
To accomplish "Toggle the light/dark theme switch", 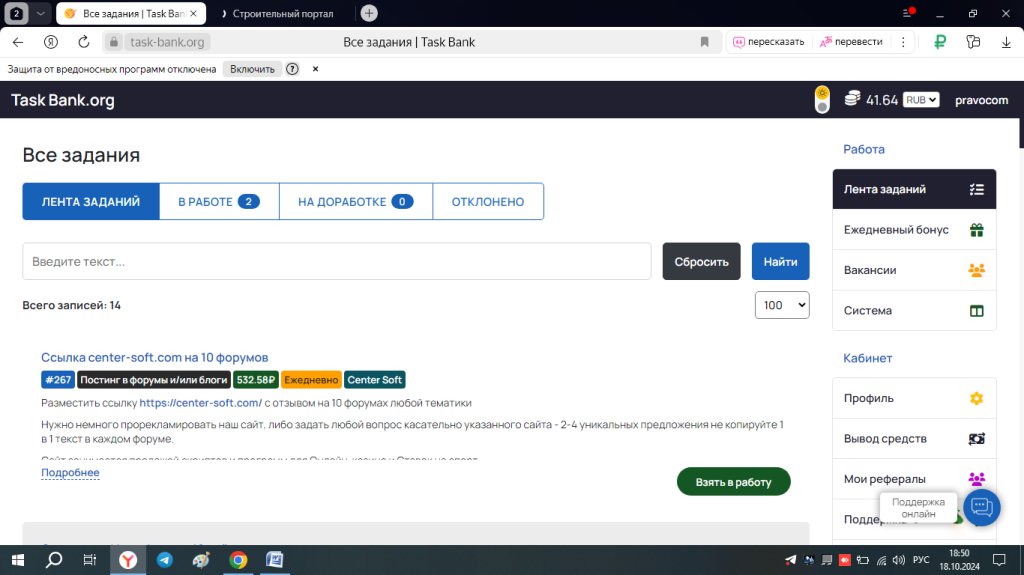I will (x=822, y=100).
